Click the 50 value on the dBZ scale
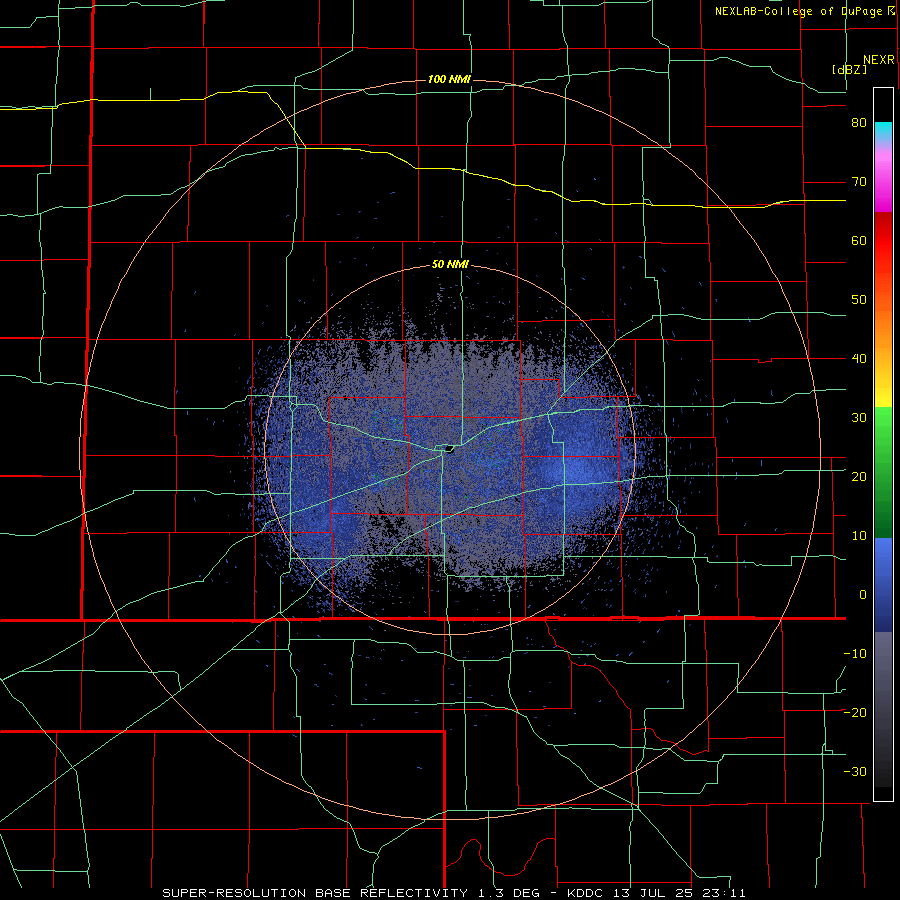This screenshot has width=900, height=900. click(x=859, y=300)
